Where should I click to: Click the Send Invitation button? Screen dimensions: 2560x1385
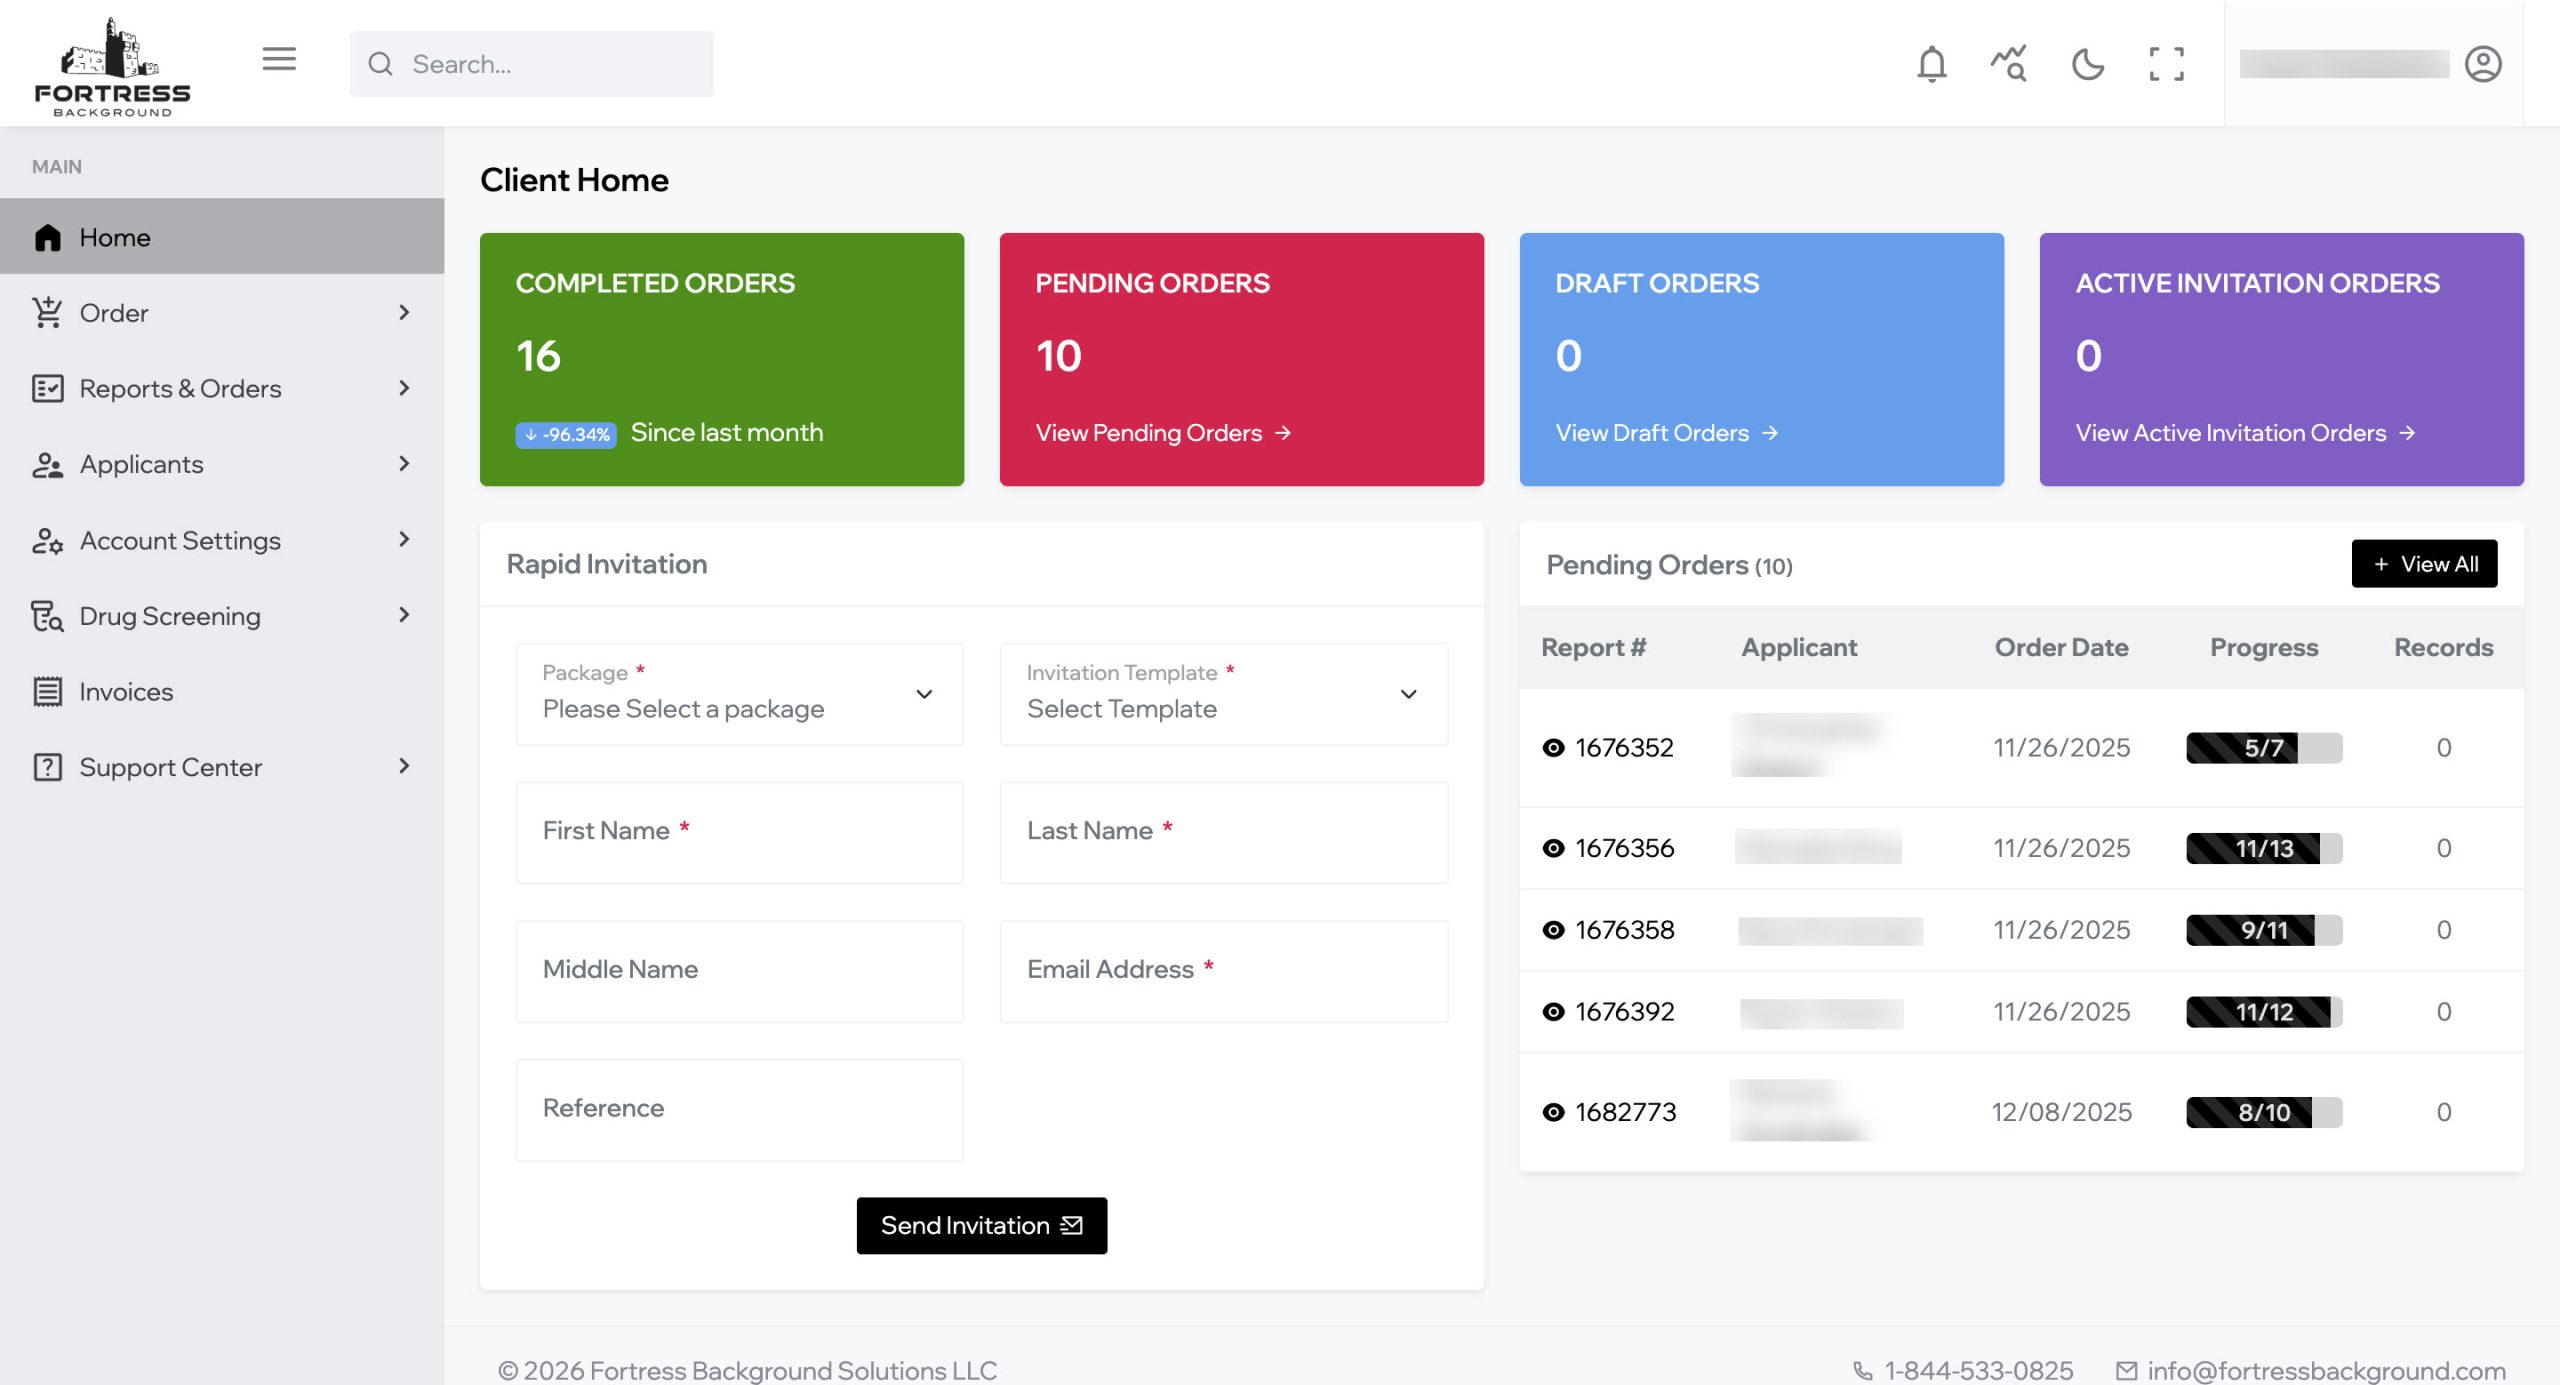click(x=981, y=1225)
